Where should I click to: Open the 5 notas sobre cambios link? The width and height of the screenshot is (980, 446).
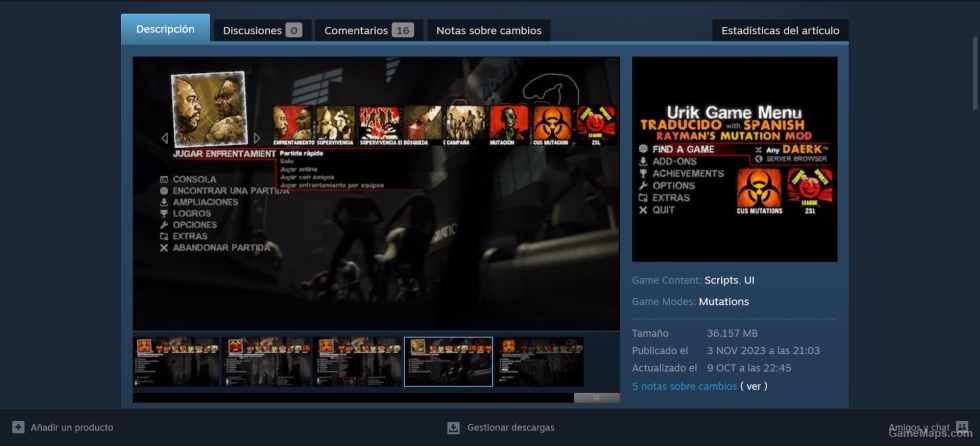pos(684,386)
